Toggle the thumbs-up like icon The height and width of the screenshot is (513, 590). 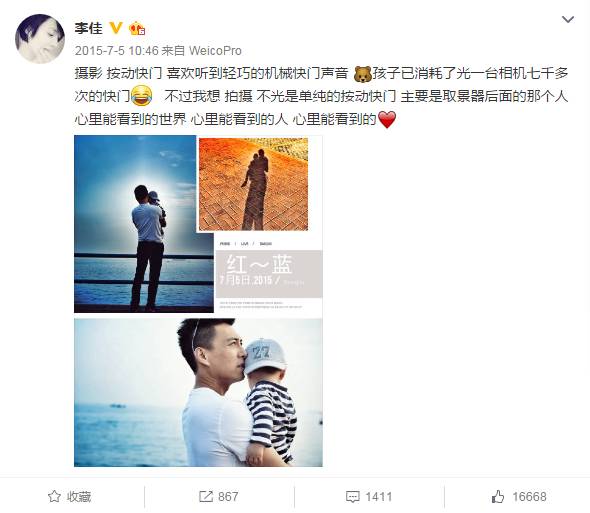coord(498,496)
